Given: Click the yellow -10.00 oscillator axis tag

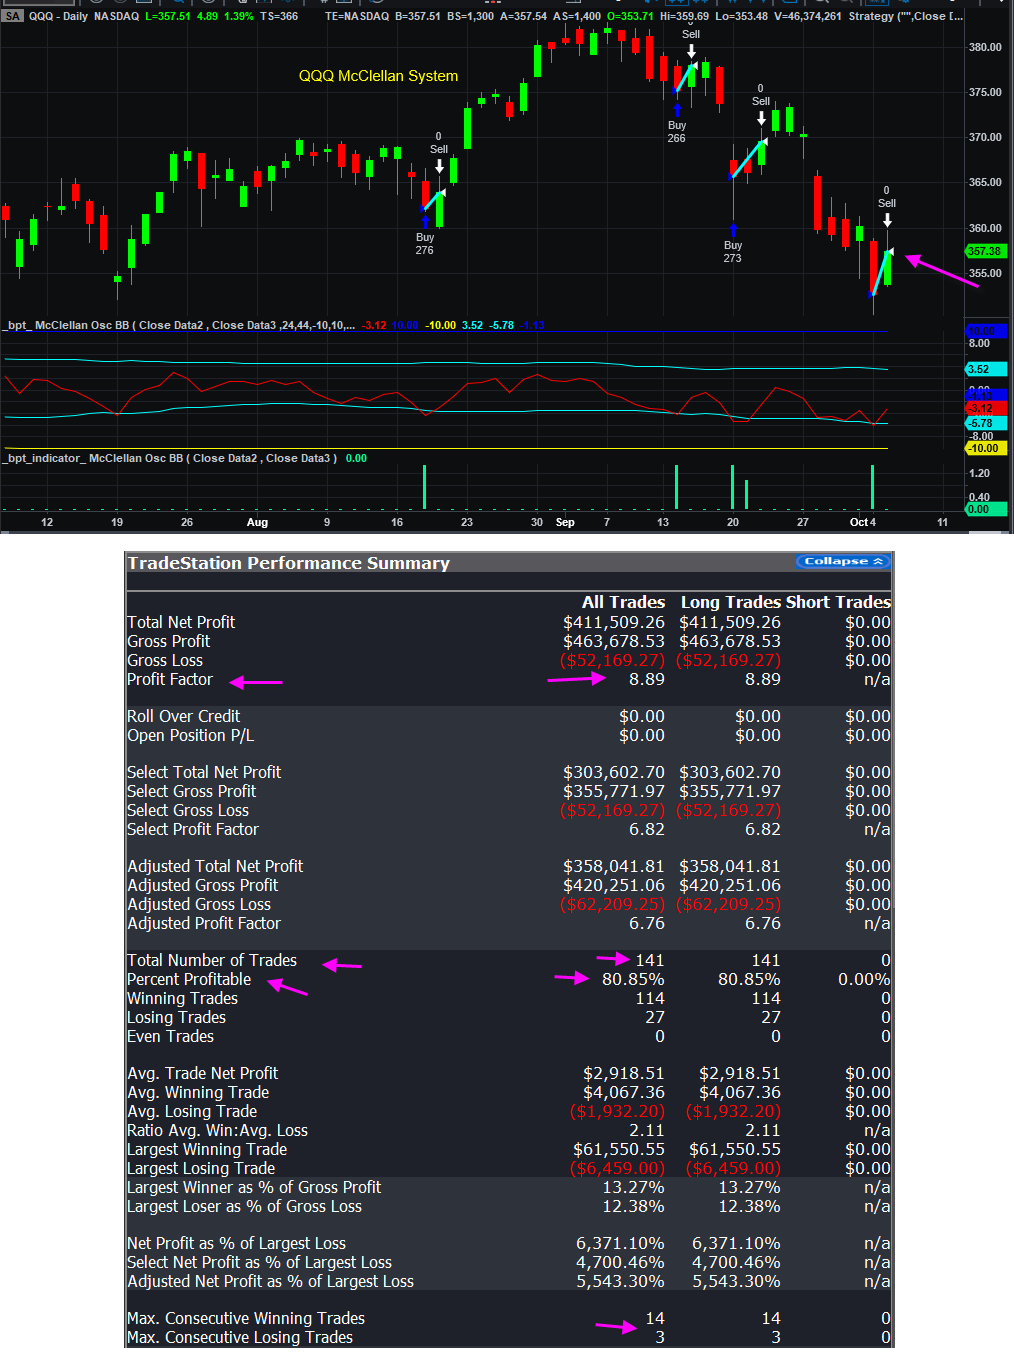Looking at the screenshot, I should pyautogui.click(x=985, y=448).
